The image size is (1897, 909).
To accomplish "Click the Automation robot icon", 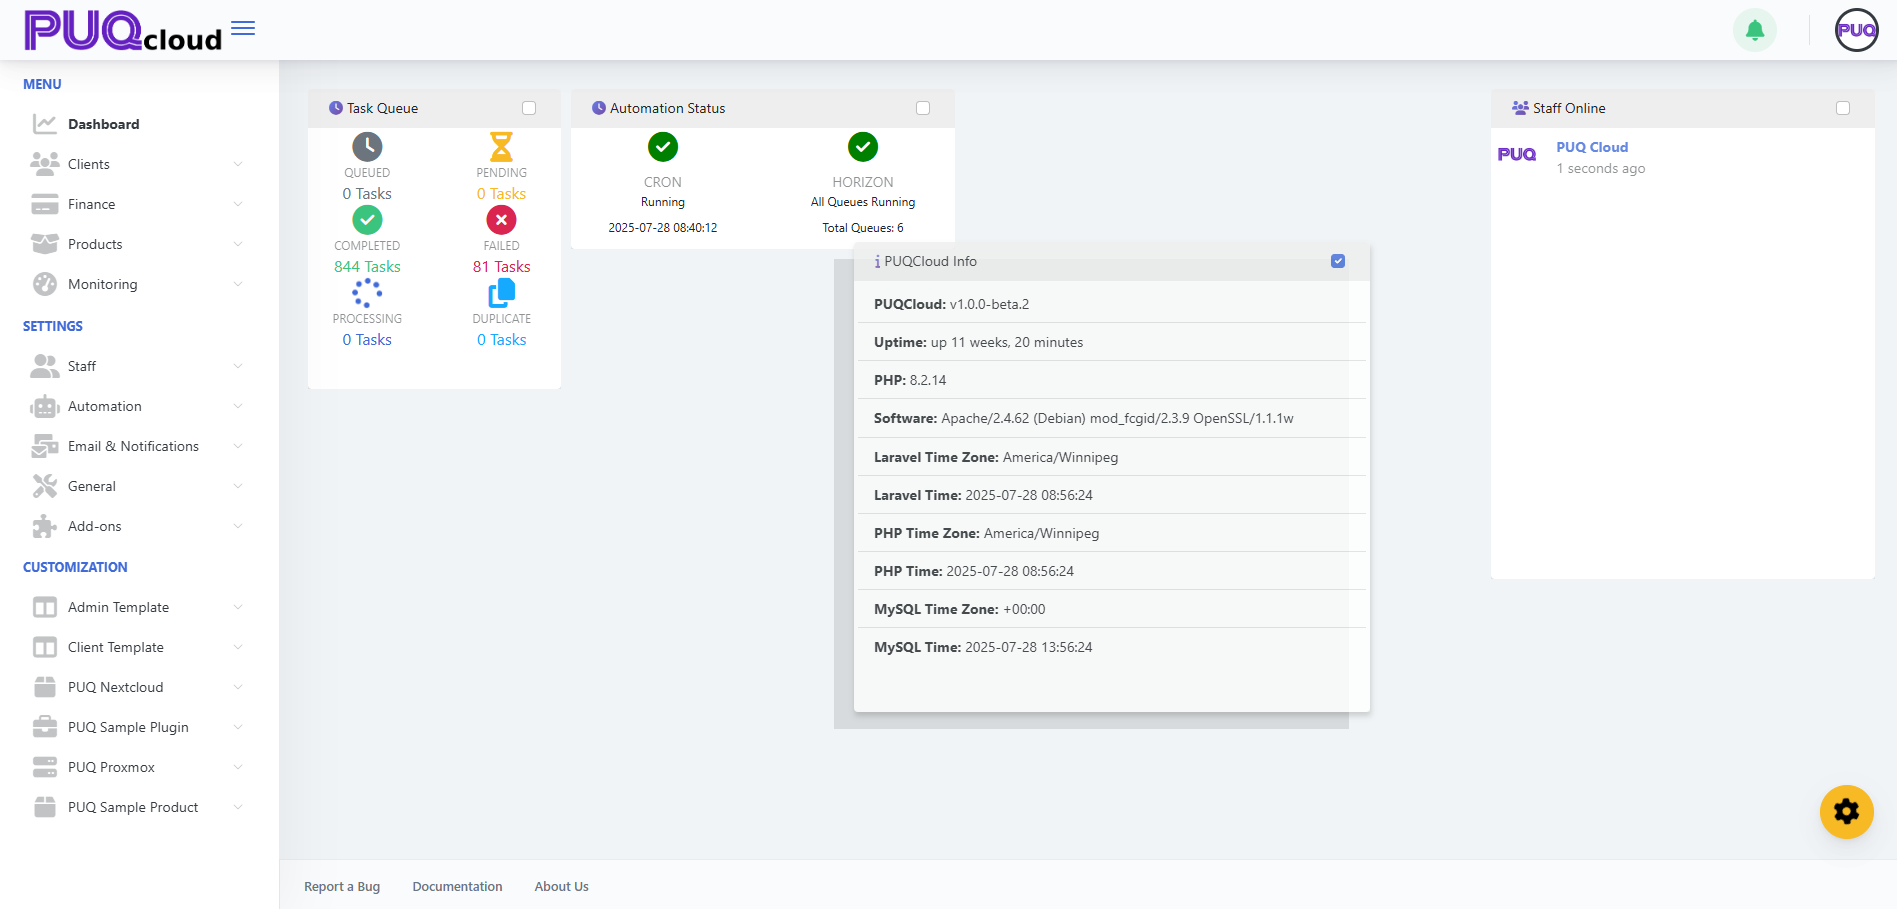I will pyautogui.click(x=45, y=406).
